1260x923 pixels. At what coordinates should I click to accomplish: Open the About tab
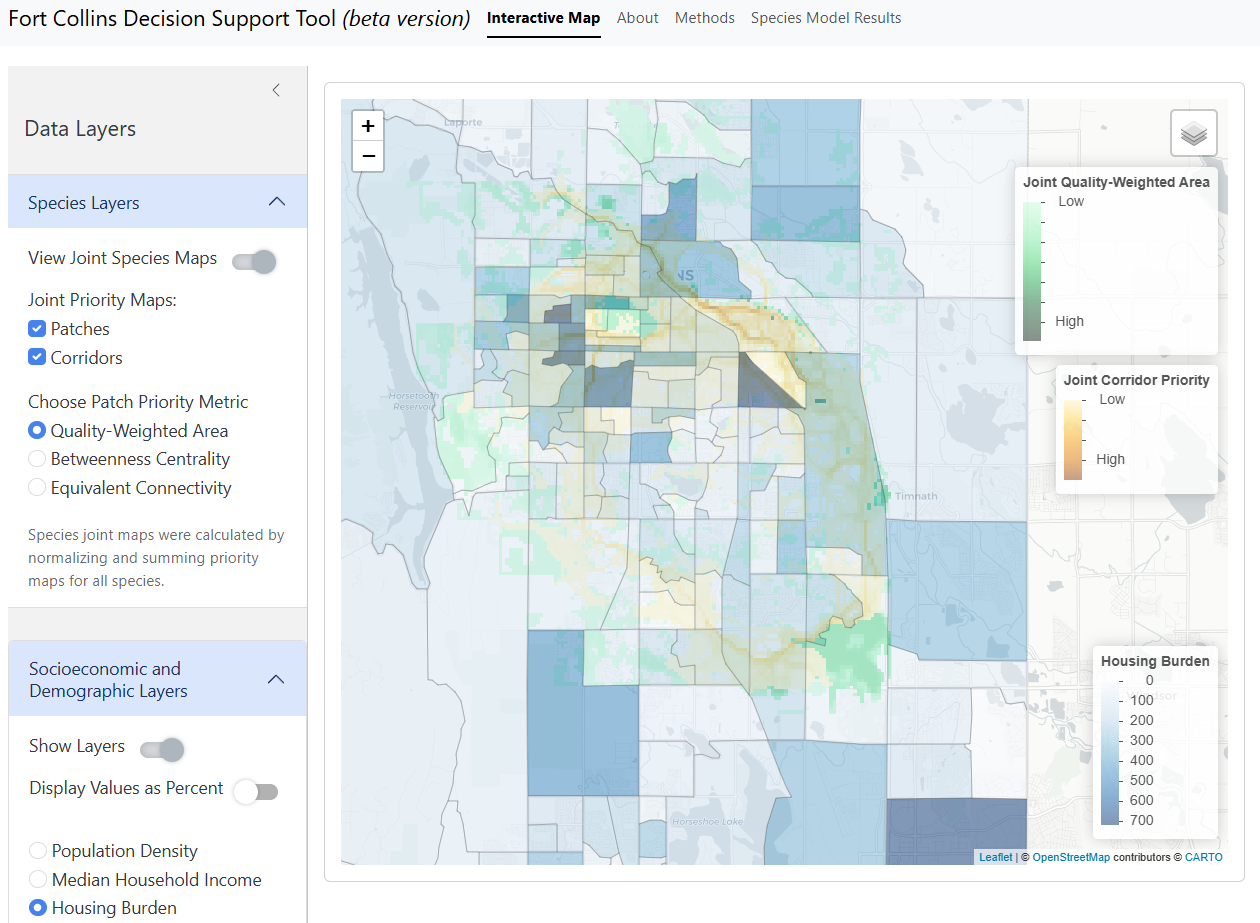(x=637, y=18)
